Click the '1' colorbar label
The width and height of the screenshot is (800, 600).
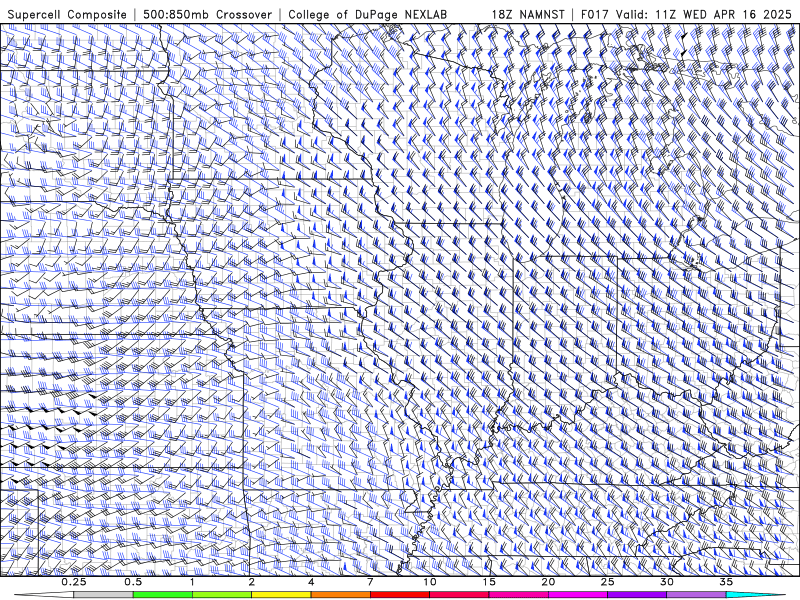192,582
